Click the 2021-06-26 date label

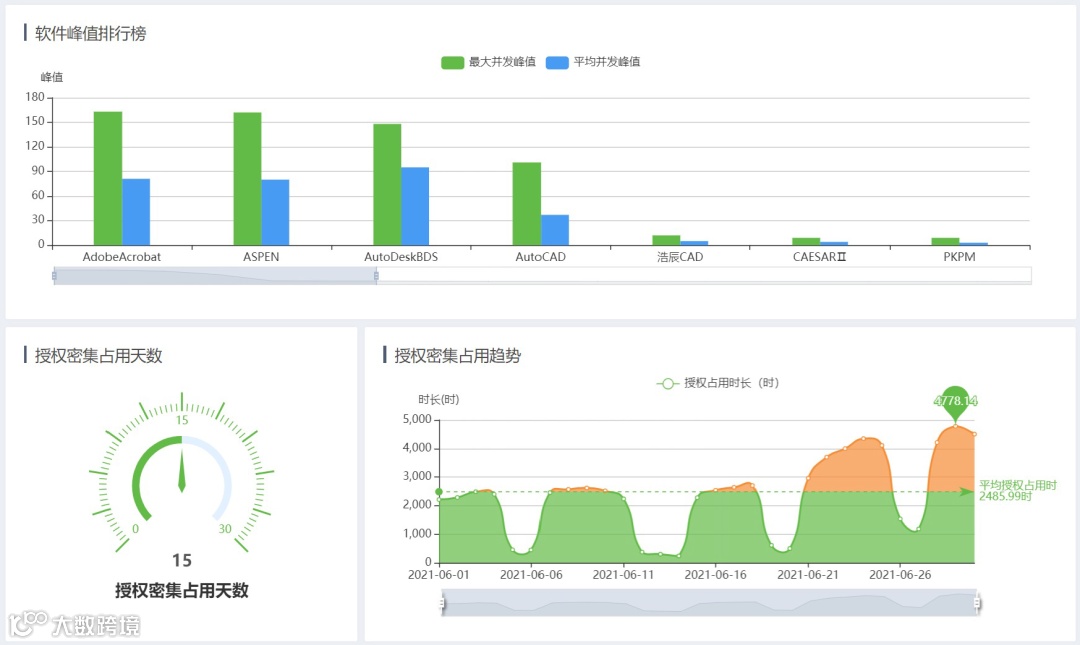click(900, 575)
